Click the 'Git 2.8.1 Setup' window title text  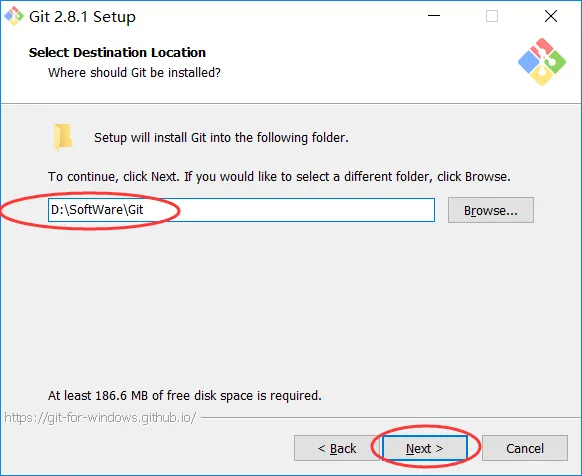(x=82, y=17)
